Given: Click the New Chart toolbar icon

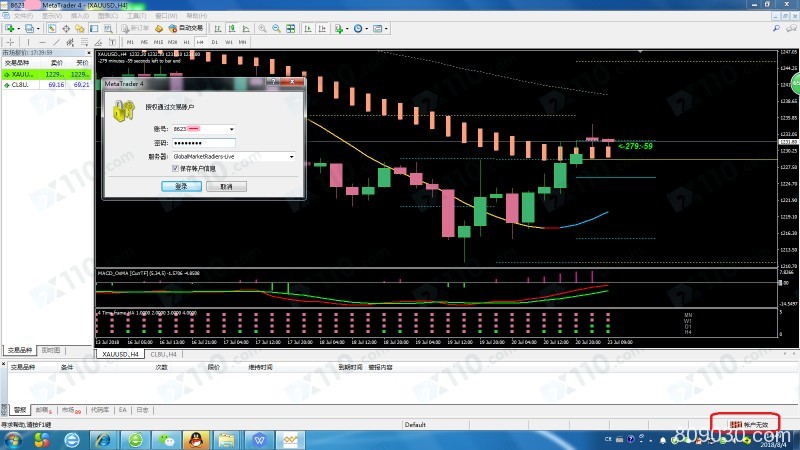Looking at the screenshot, I should tap(9, 29).
